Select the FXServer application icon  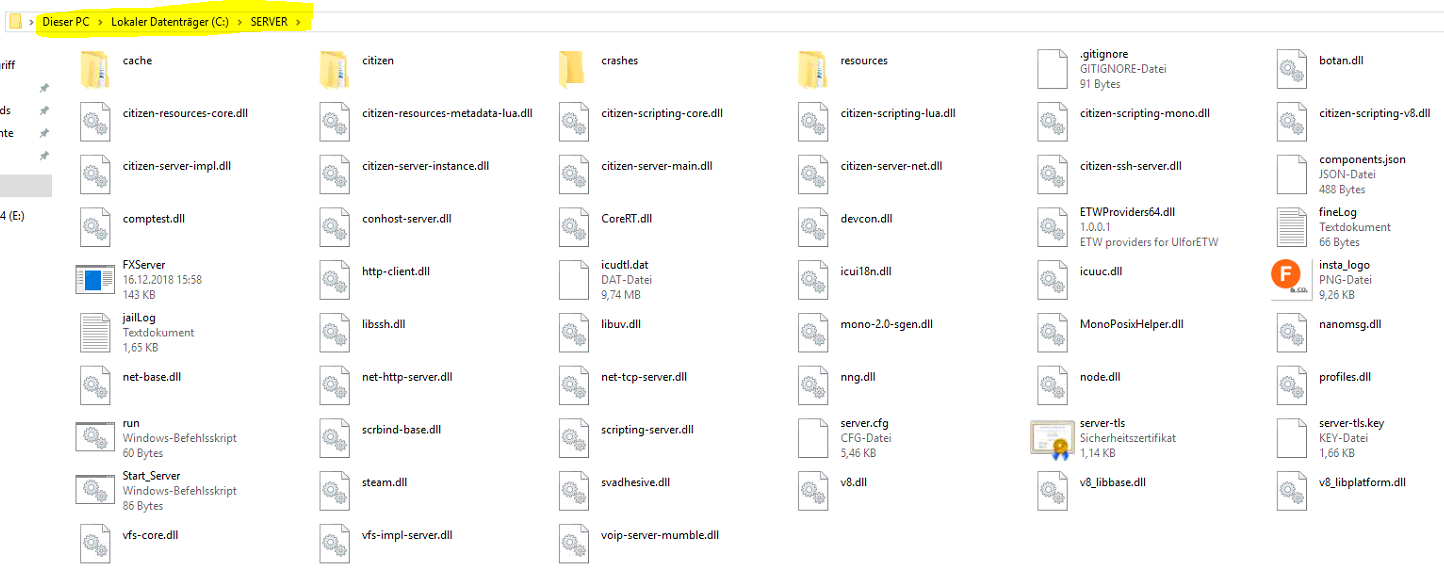(95, 280)
